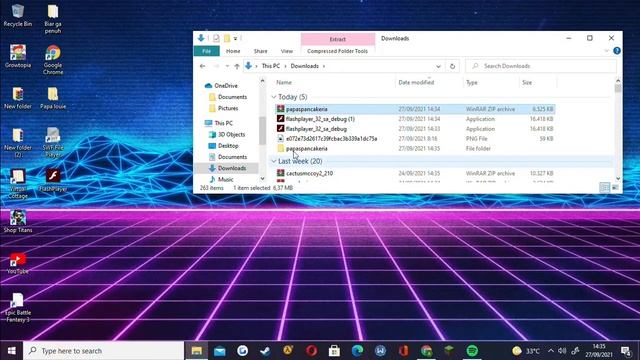Viewport: 640px width, 360px height.
Task: Open the Biar ga penuh folder icon
Action: 53,19
